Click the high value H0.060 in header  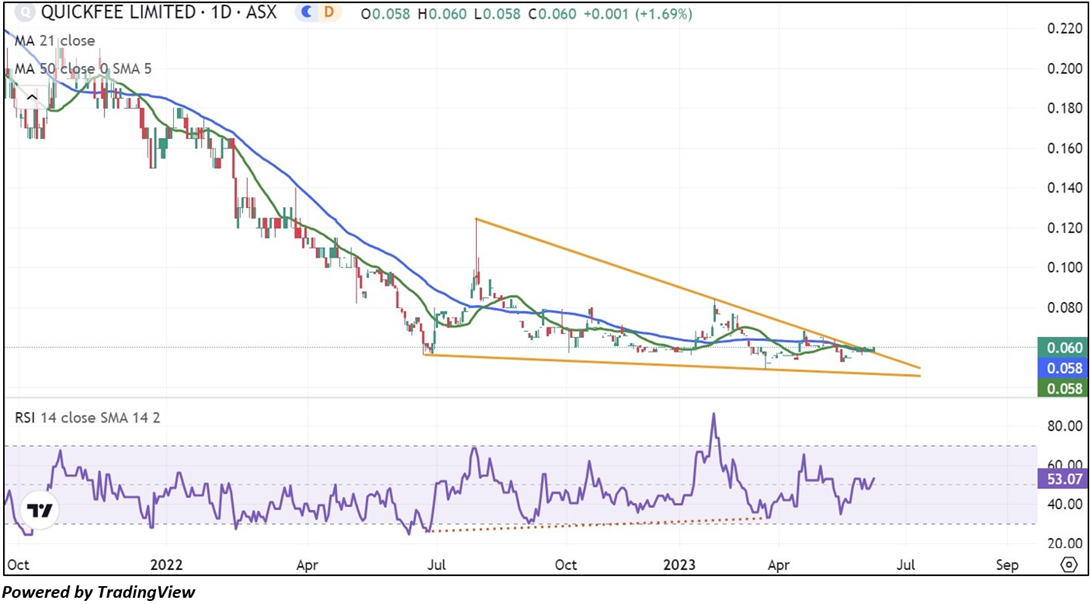[x=442, y=14]
